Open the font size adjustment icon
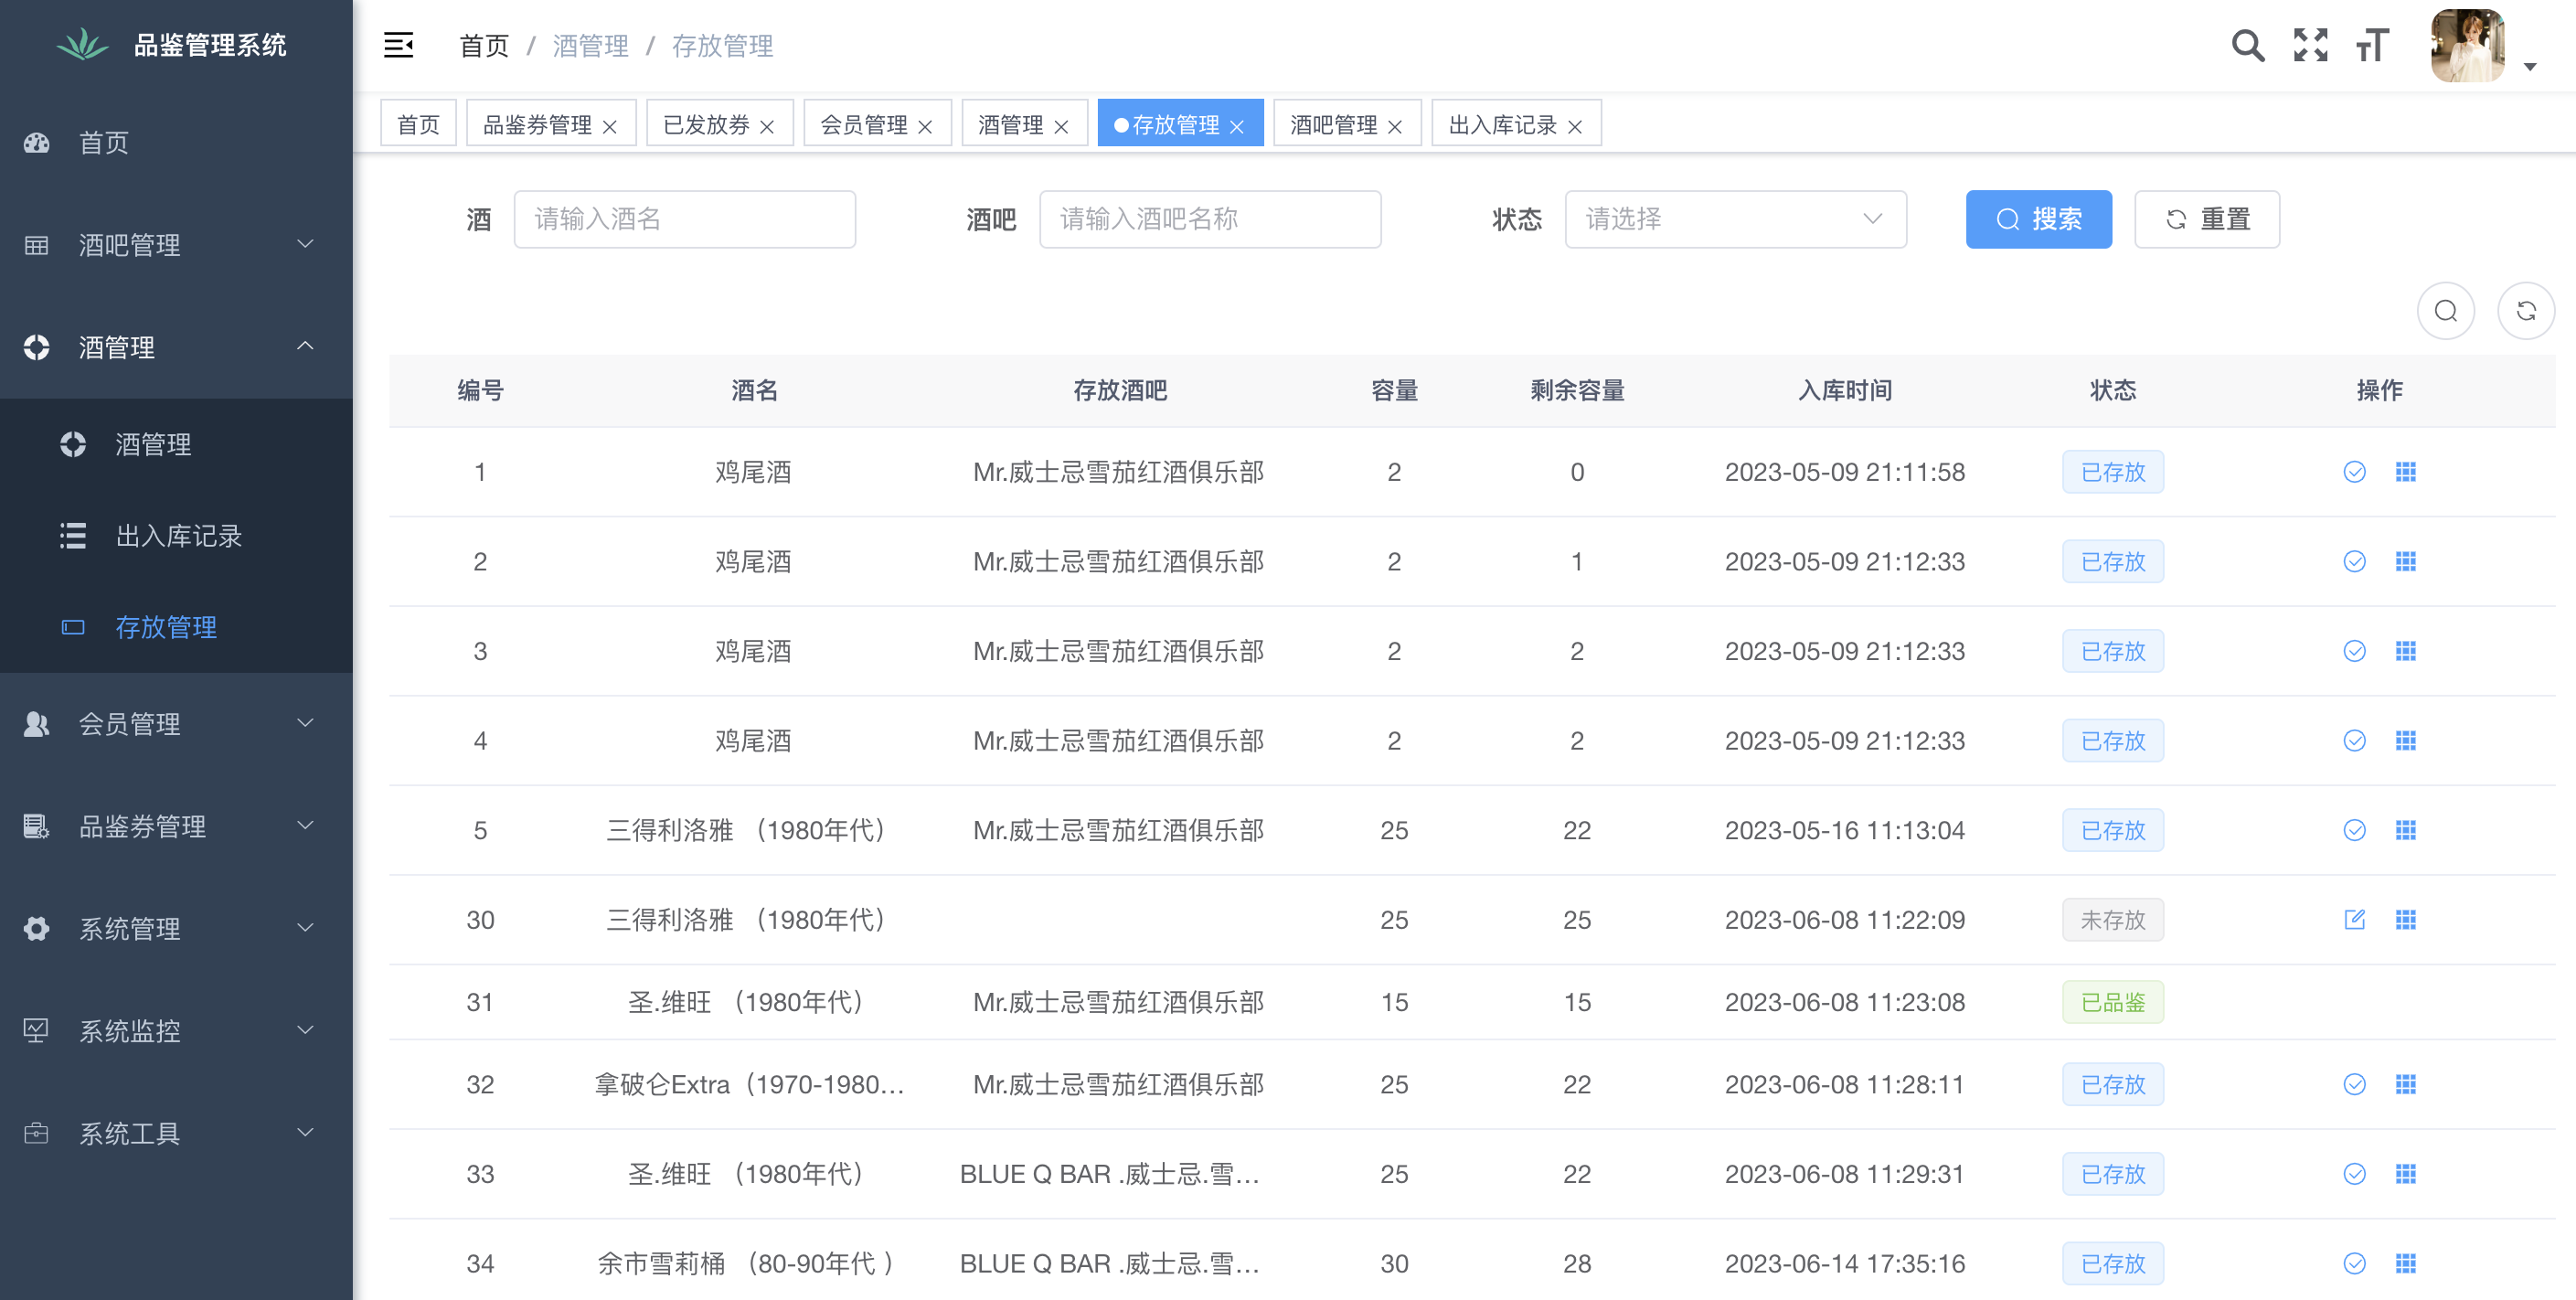The image size is (2576, 1300). tap(2372, 45)
